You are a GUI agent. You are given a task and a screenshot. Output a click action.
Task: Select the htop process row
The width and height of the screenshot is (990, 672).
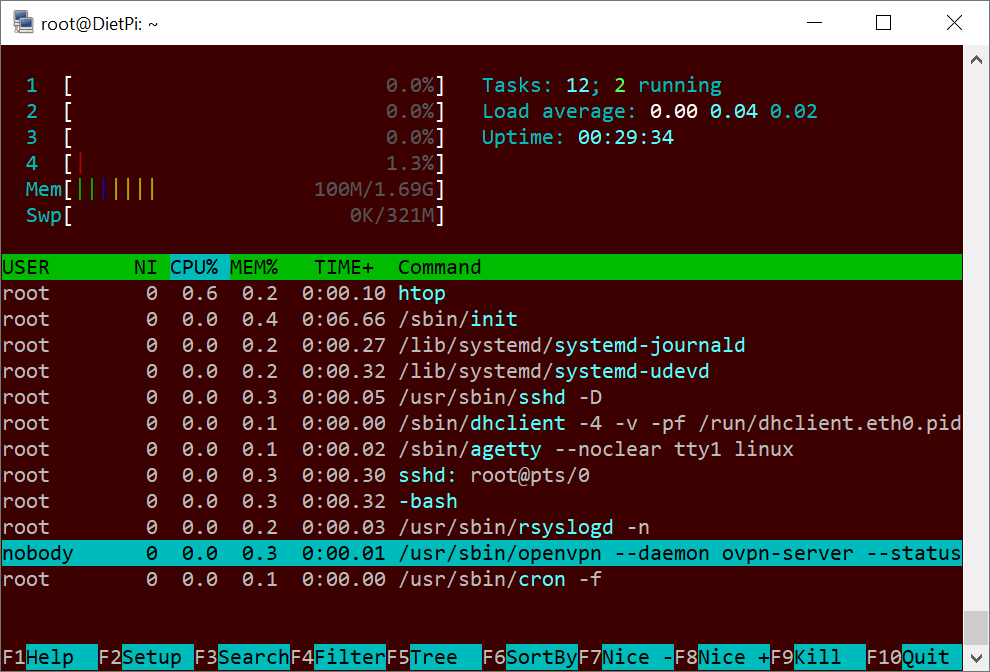click(x=482, y=293)
